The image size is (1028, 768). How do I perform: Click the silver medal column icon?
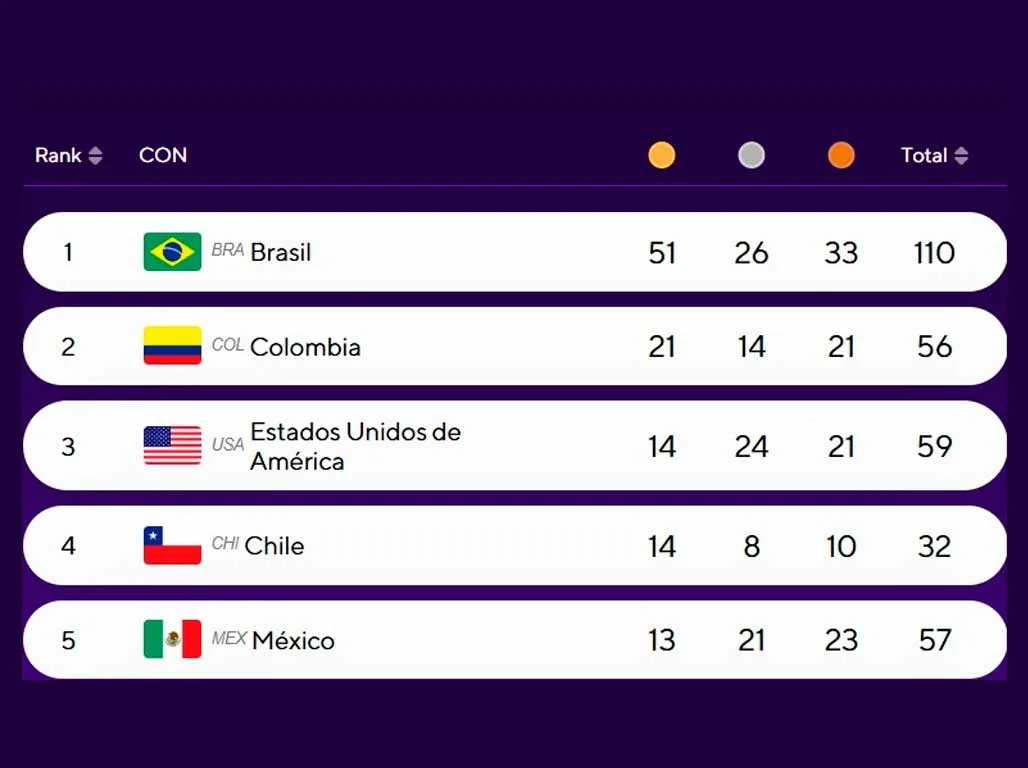751,155
